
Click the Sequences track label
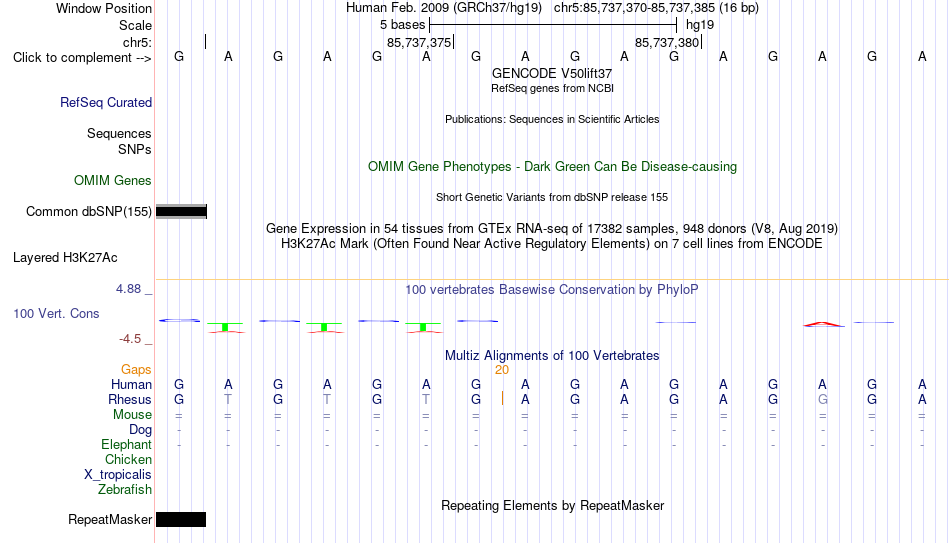pyautogui.click(x=119, y=133)
